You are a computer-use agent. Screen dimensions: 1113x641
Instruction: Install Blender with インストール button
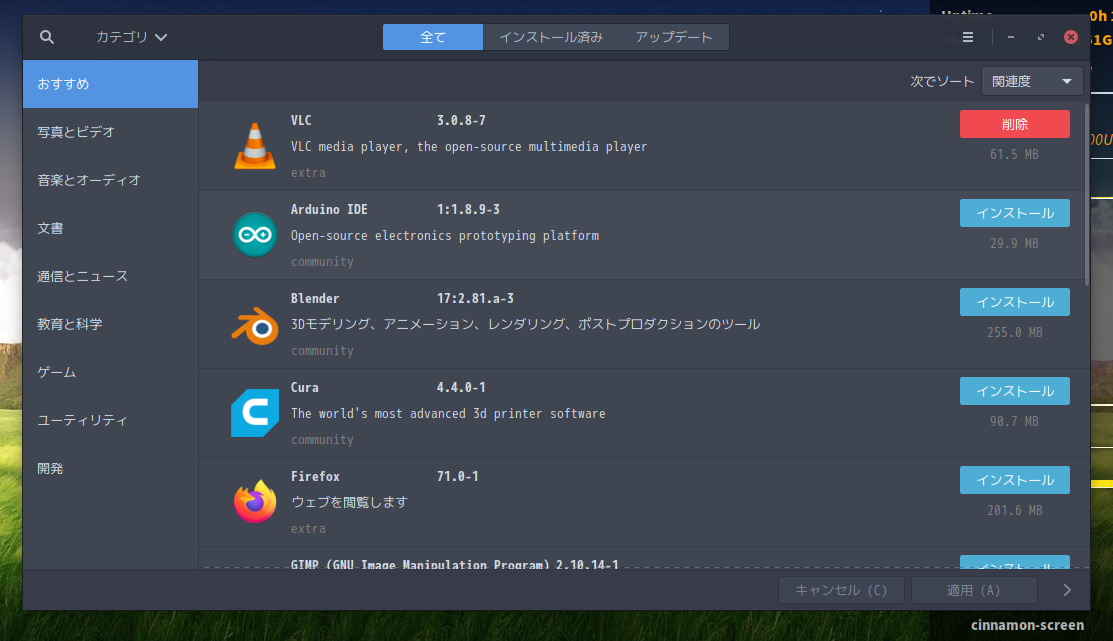coord(1014,302)
